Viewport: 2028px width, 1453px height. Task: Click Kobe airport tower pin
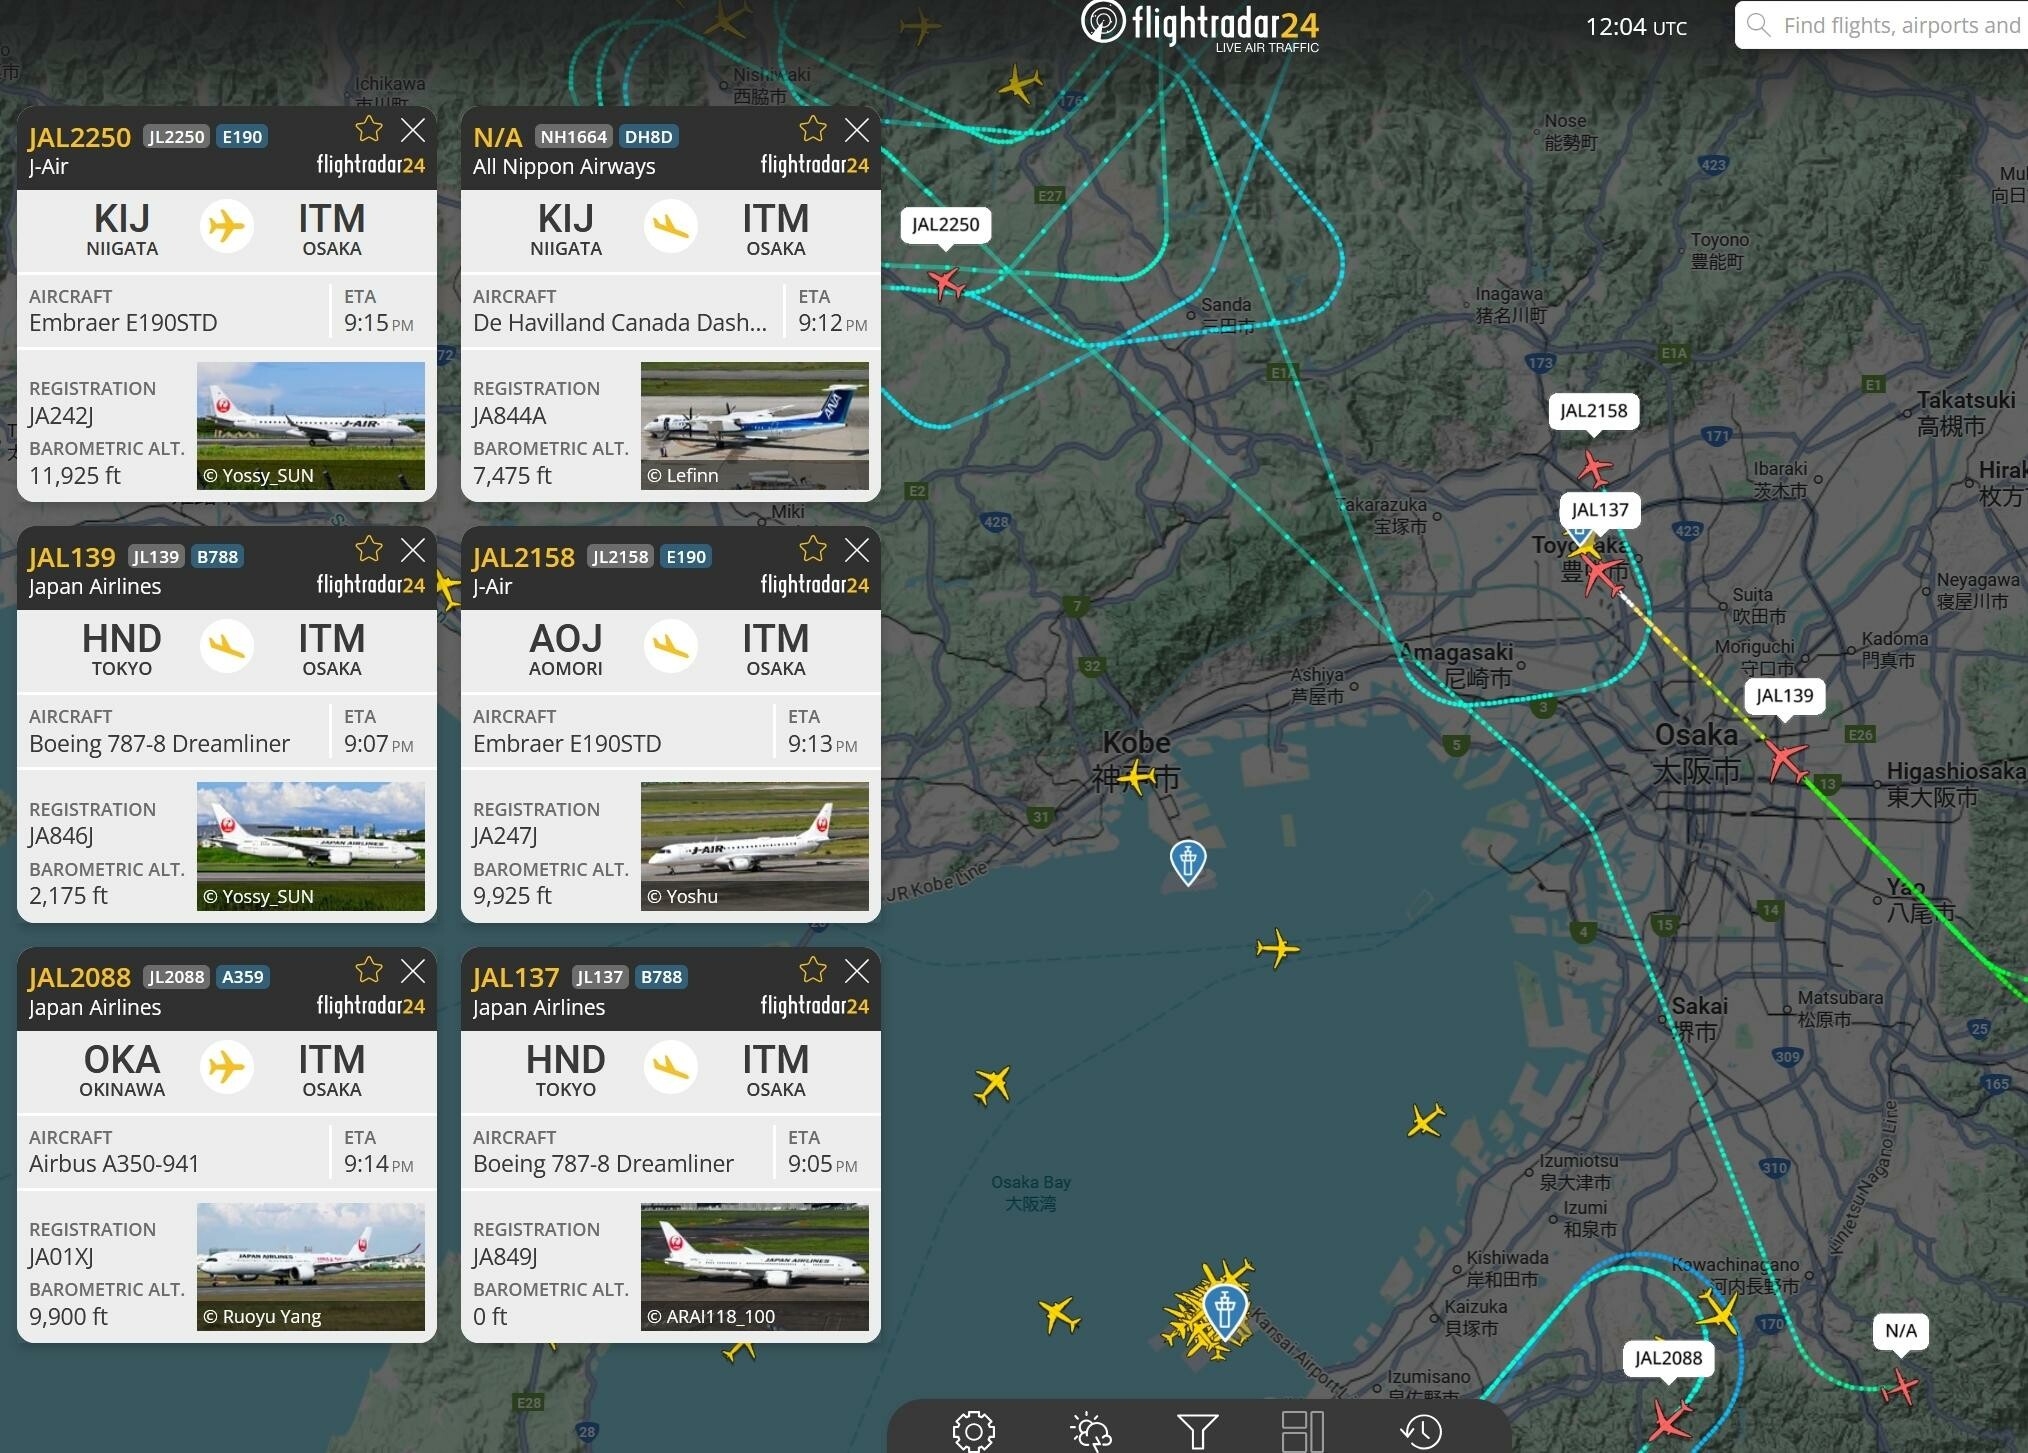pos(1188,862)
